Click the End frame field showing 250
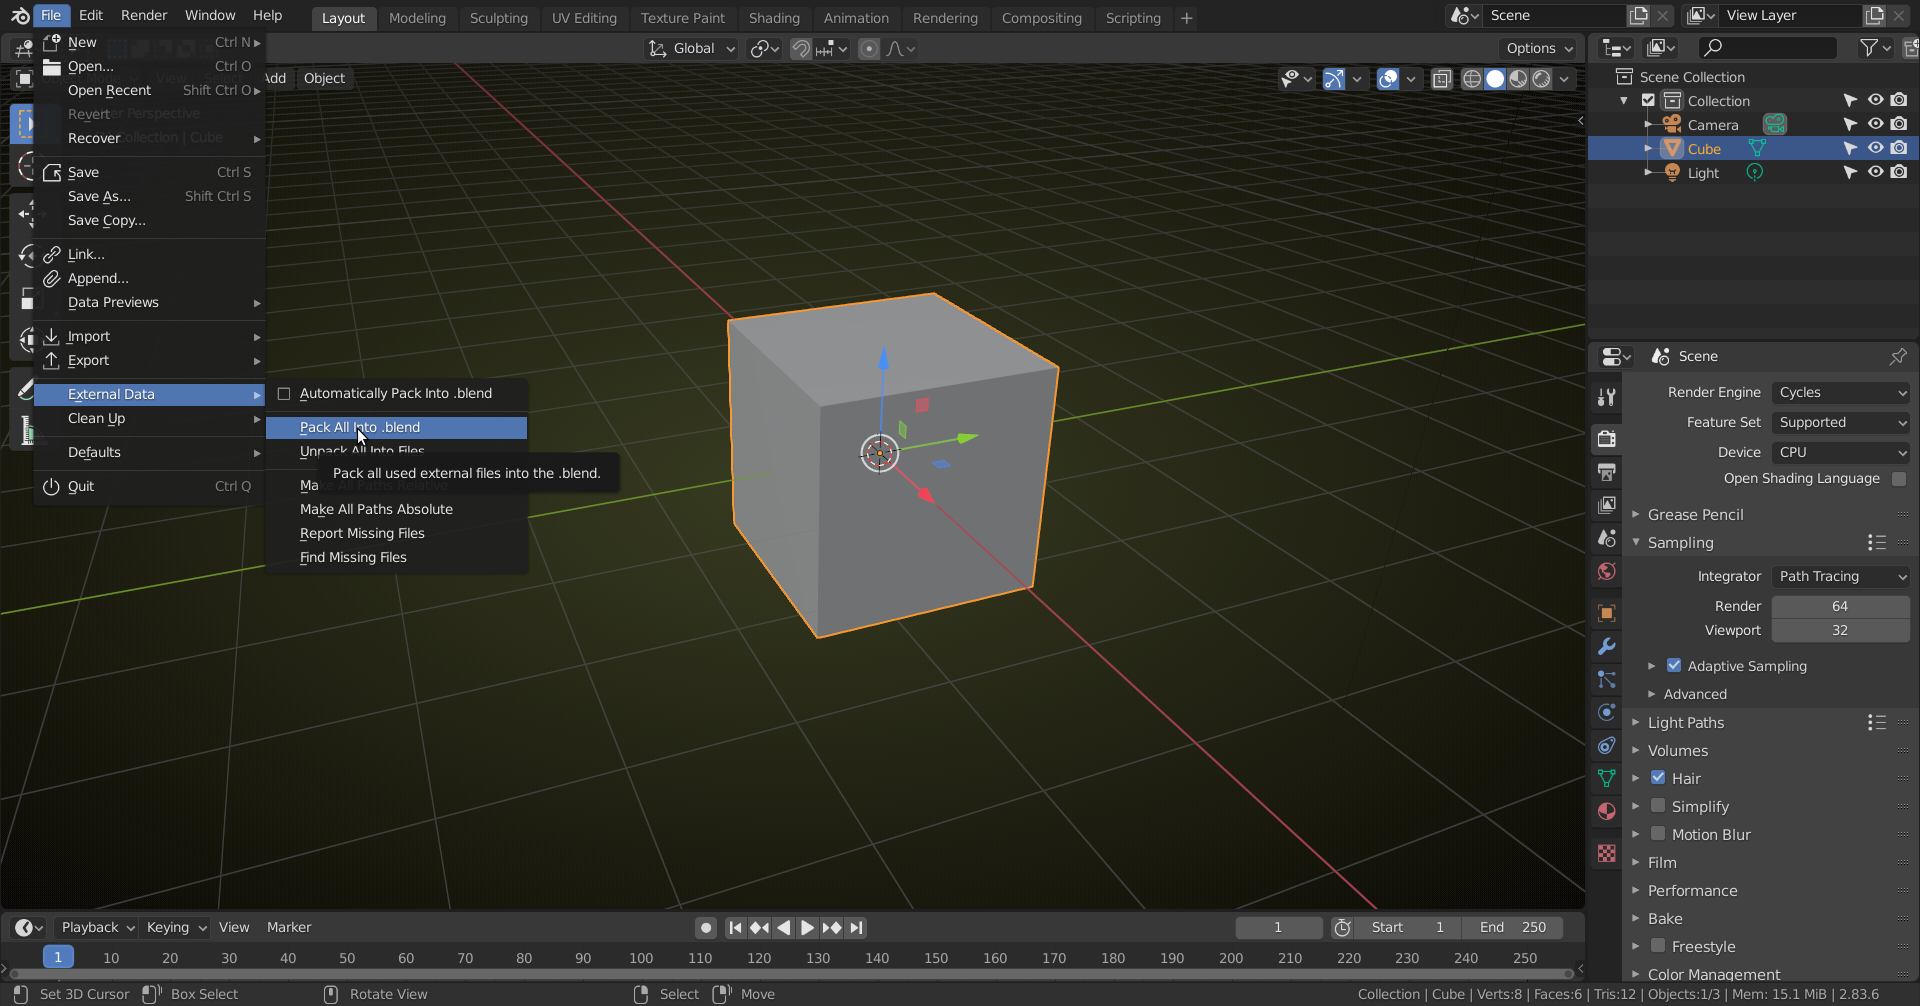Image resolution: width=1920 pixels, height=1006 pixels. coord(1512,928)
